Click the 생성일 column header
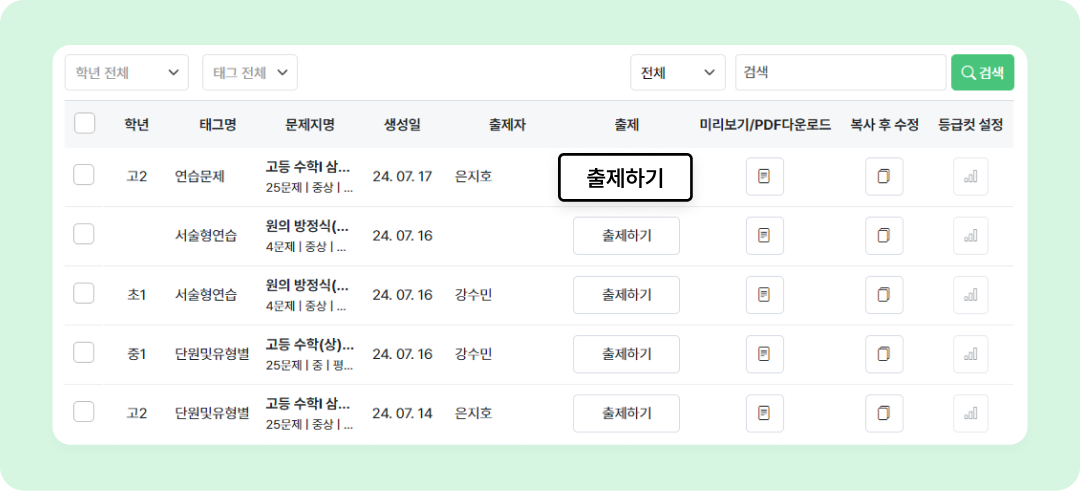The height and width of the screenshot is (491, 1080). 402,125
